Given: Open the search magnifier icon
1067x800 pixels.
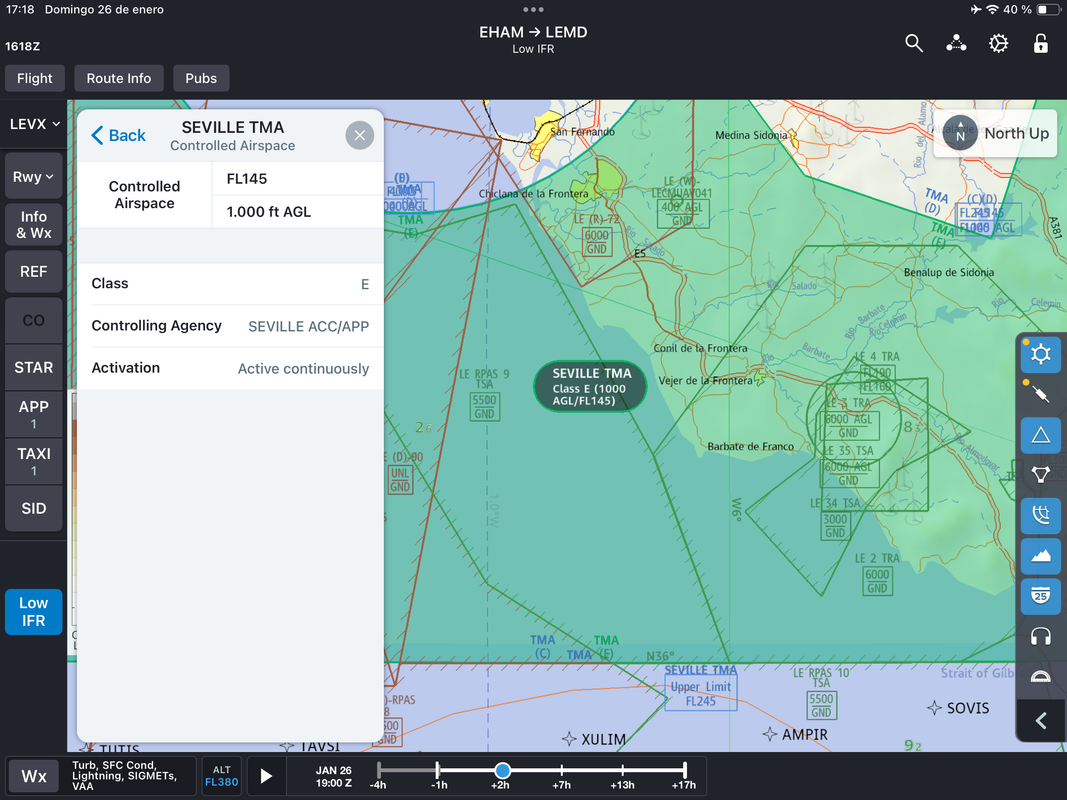Looking at the screenshot, I should [914, 44].
